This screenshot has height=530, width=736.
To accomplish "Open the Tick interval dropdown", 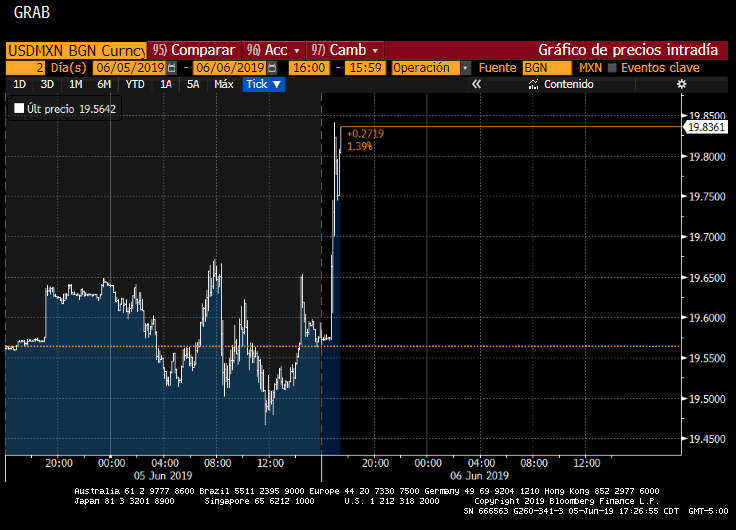I will [x=264, y=84].
